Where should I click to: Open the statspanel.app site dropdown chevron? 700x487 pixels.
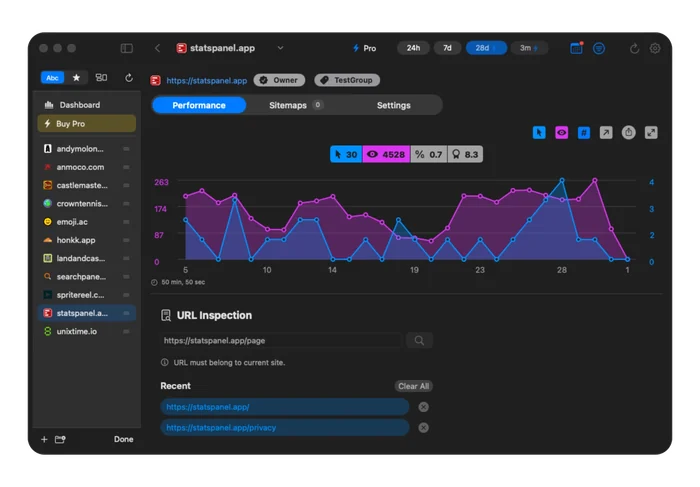280,48
